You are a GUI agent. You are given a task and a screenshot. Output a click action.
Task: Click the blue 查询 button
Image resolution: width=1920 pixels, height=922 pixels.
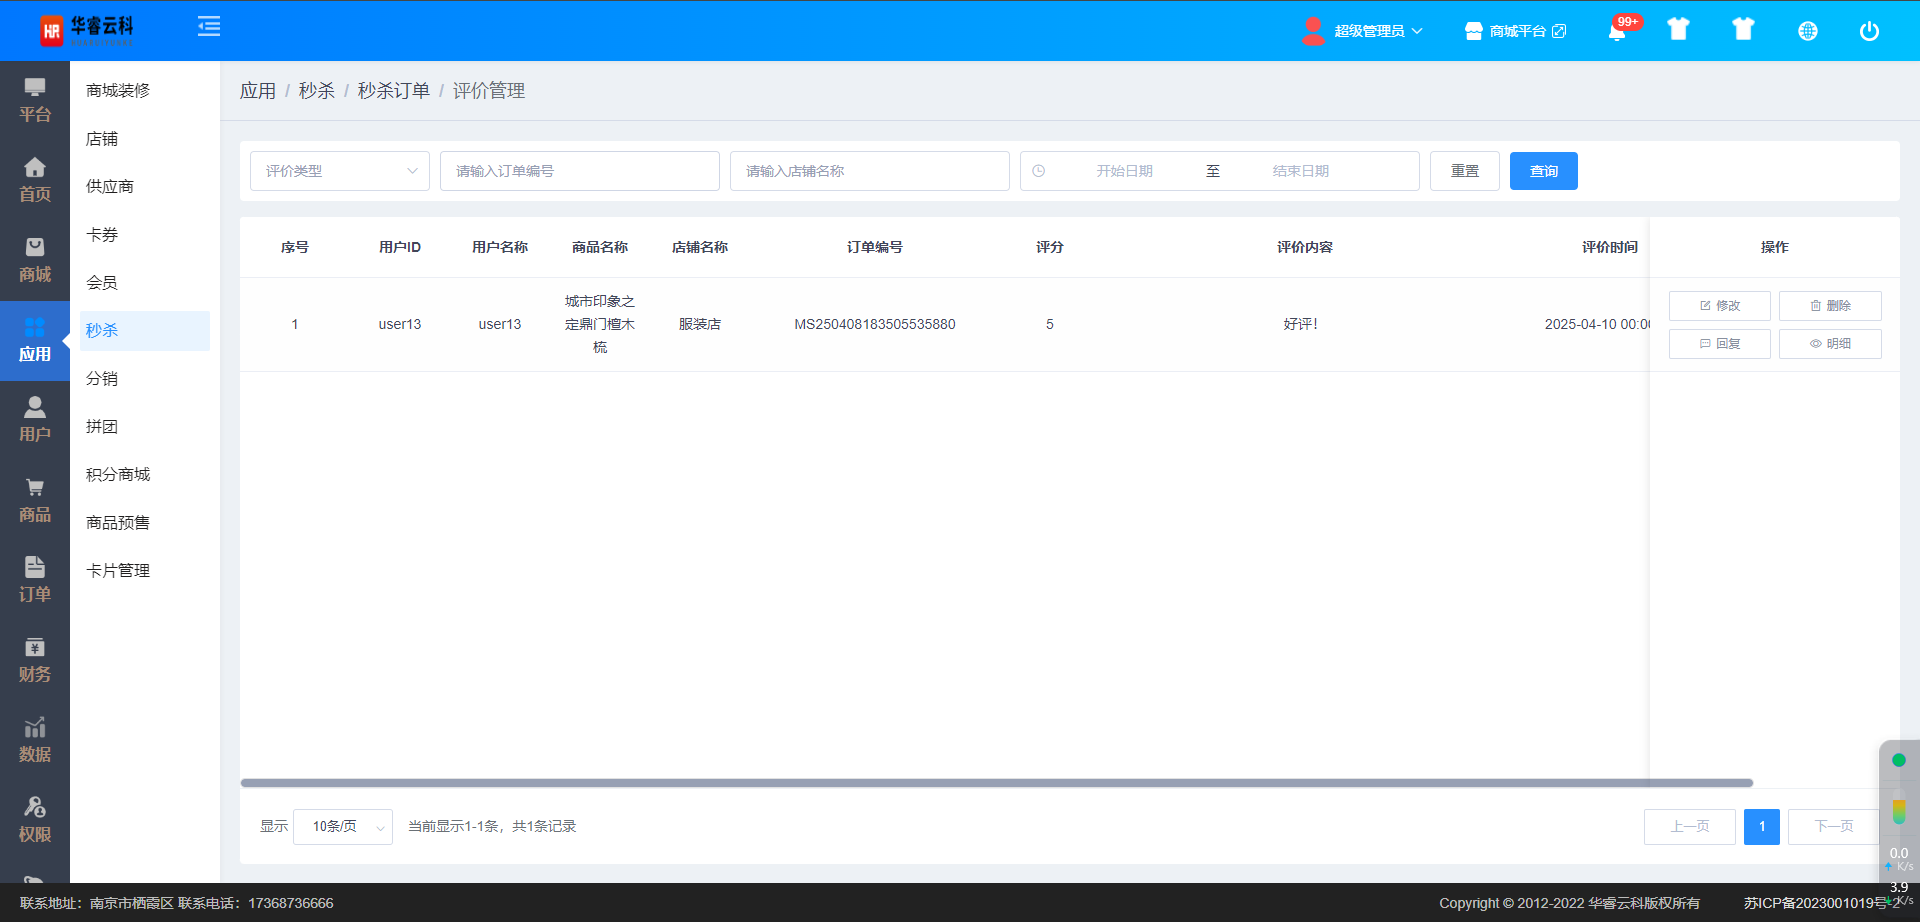(x=1543, y=171)
